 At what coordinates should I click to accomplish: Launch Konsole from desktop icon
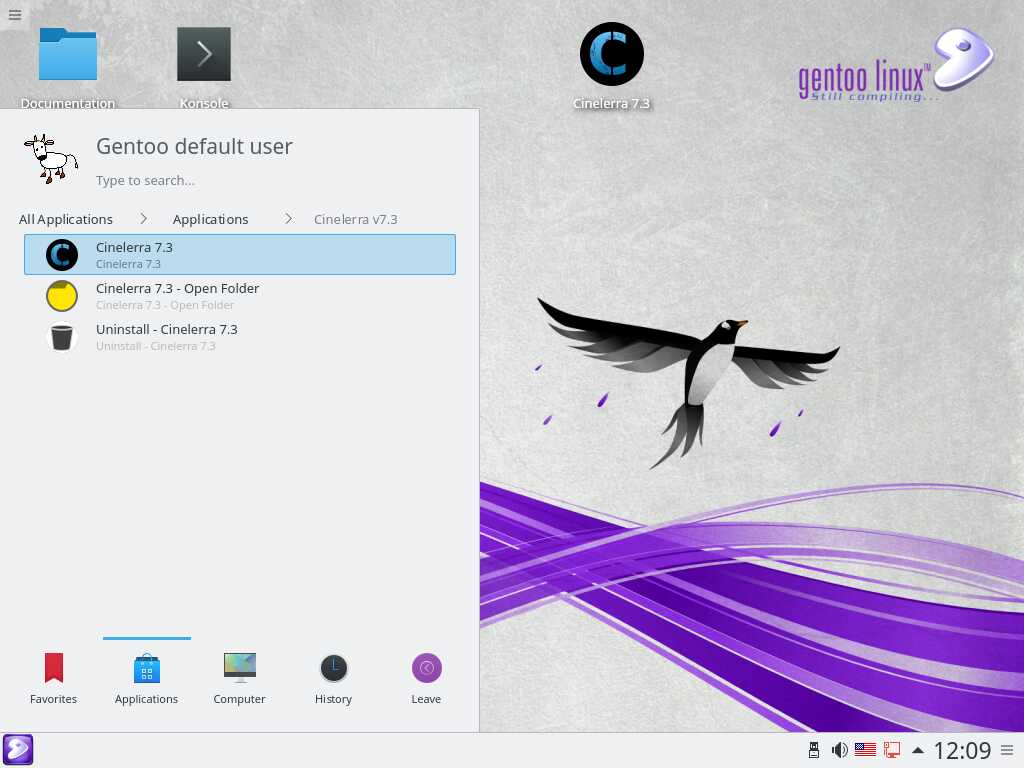point(204,65)
